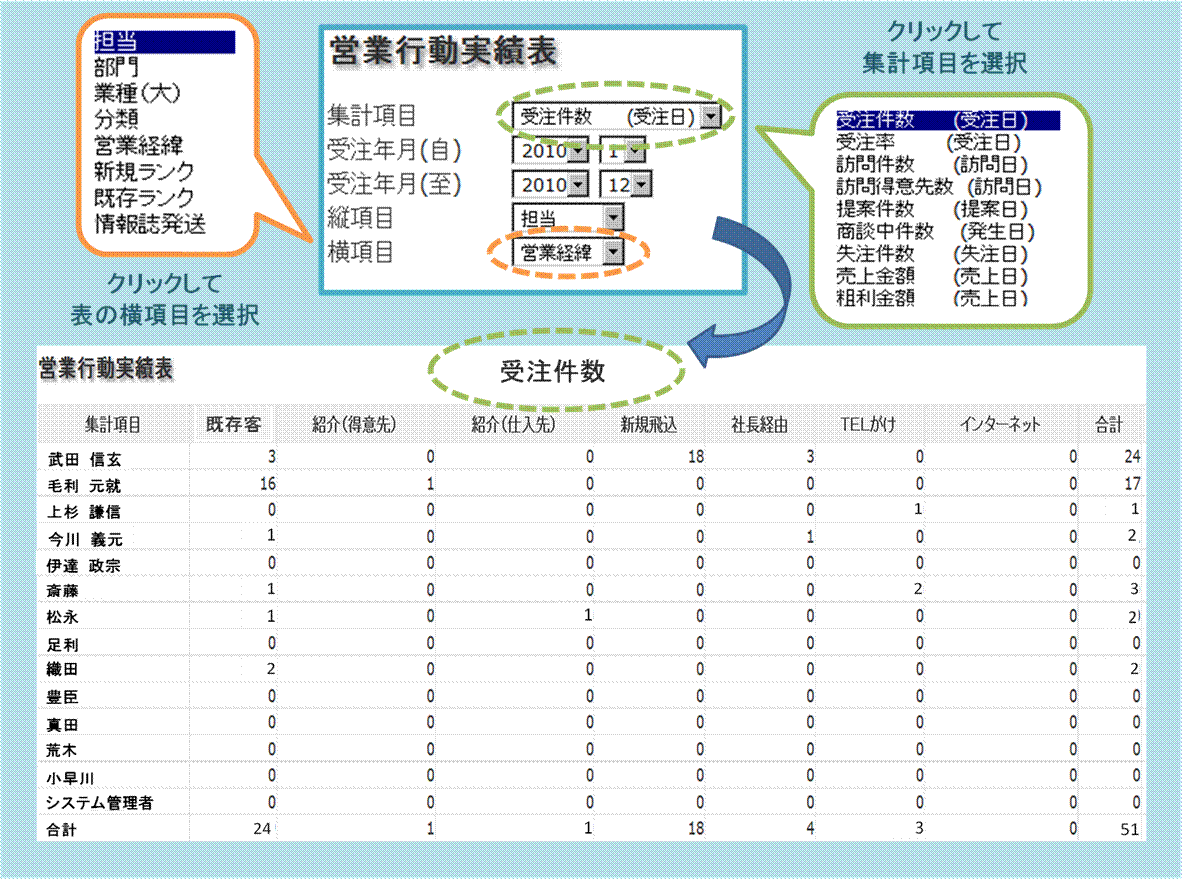Click the 受注件数 report title
Viewport: 1182px width, 879px height.
tap(553, 371)
